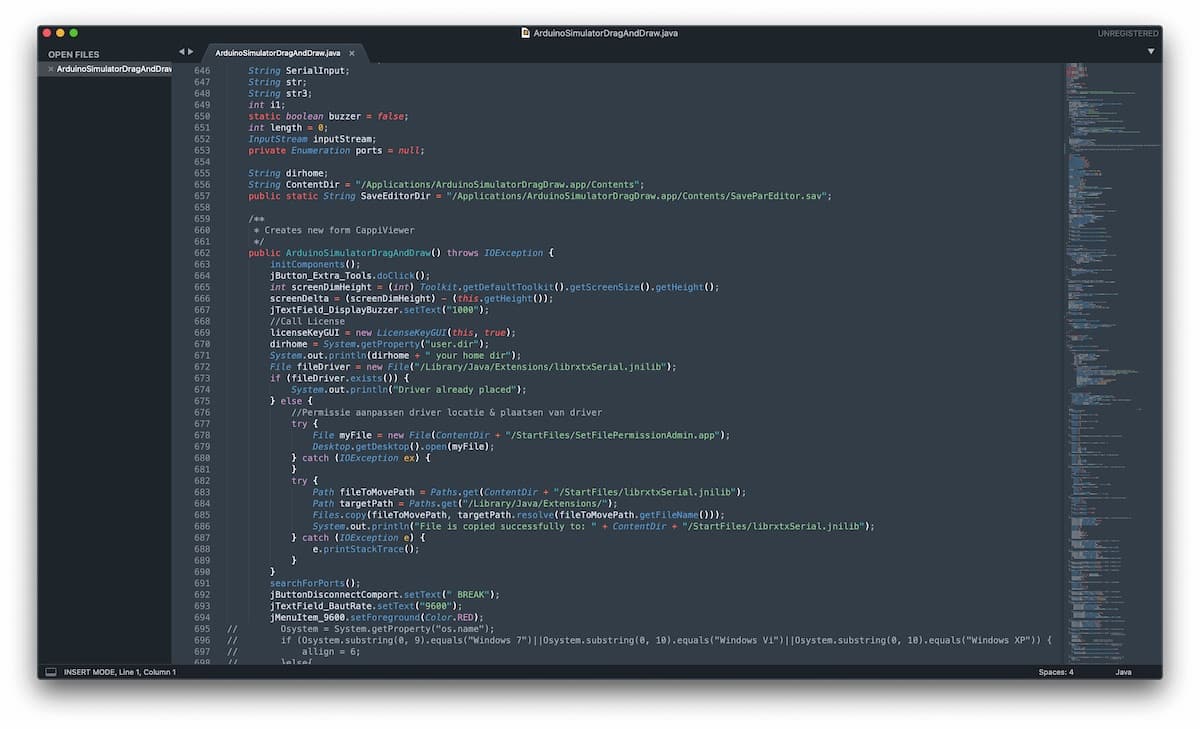Click the jTextField_BautRate.setText line
This screenshot has width=1200, height=729.
[x=366, y=606]
